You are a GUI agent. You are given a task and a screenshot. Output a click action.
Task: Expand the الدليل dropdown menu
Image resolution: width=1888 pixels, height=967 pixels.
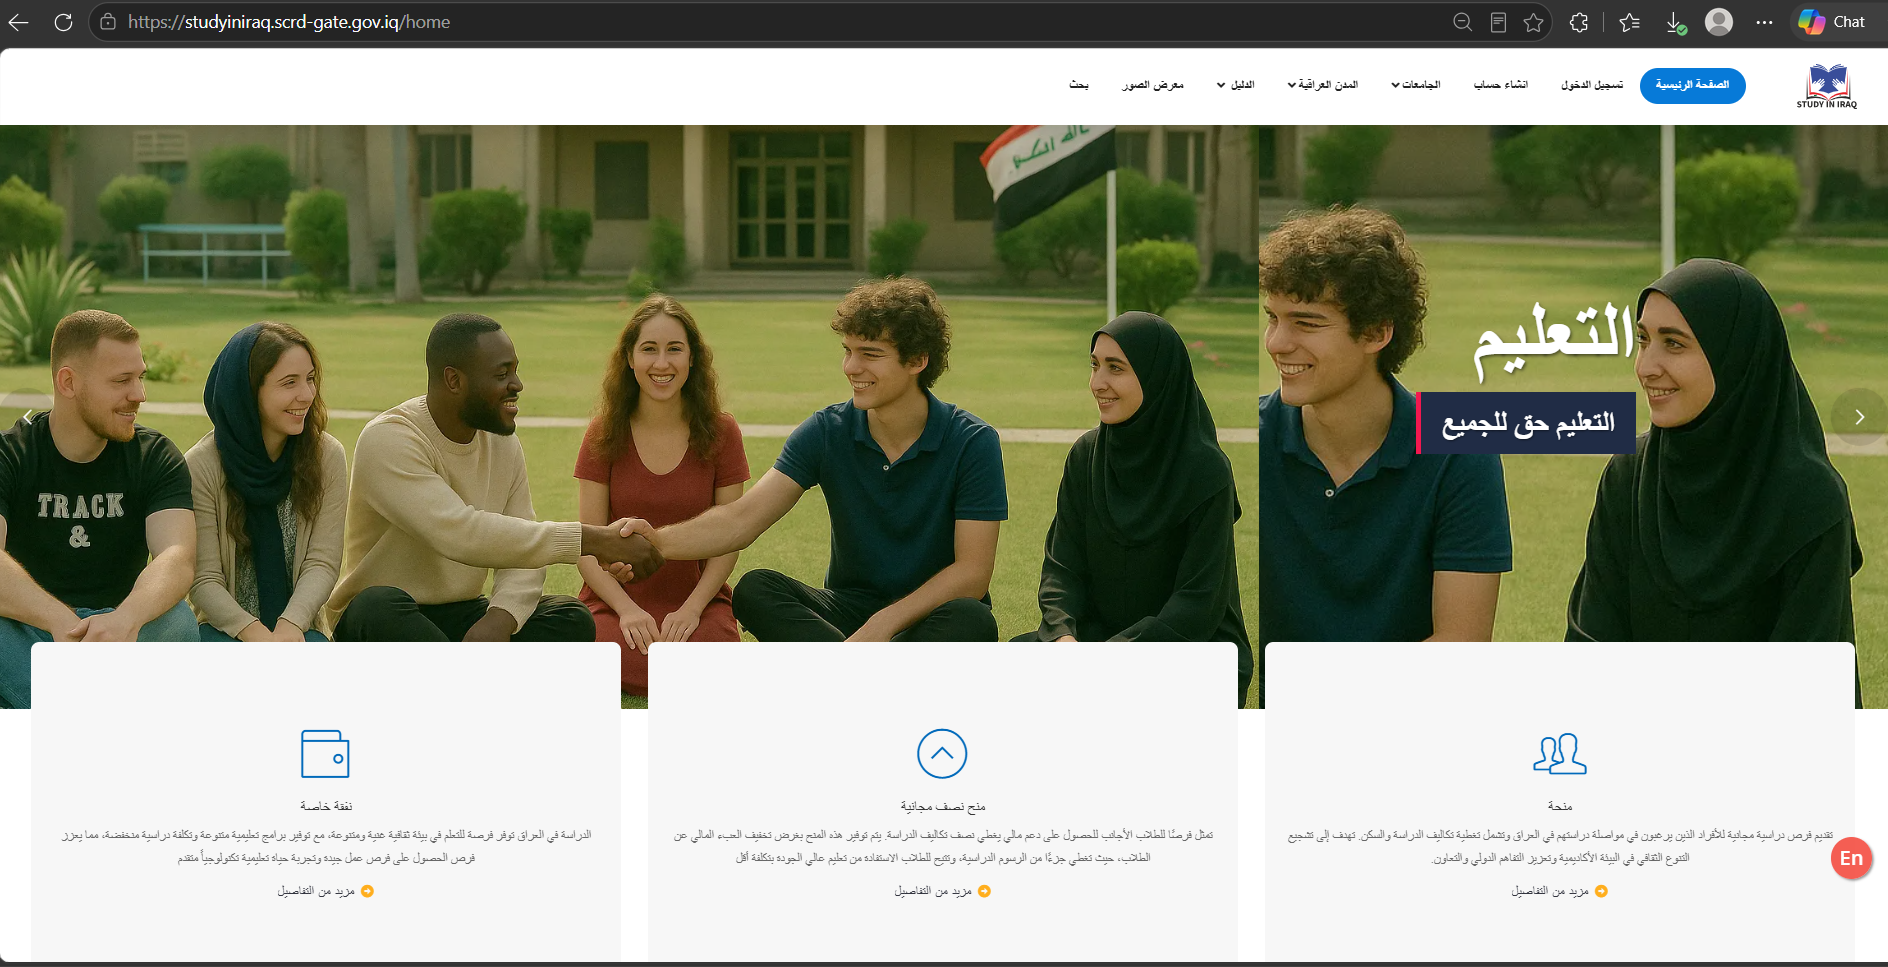tap(1235, 85)
